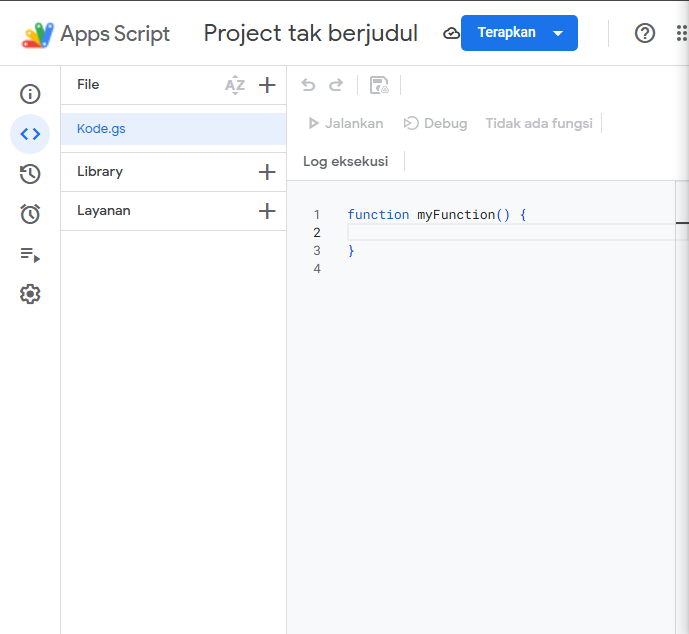Open the Log eksekusi panel
The height and width of the screenshot is (634, 689).
[345, 161]
